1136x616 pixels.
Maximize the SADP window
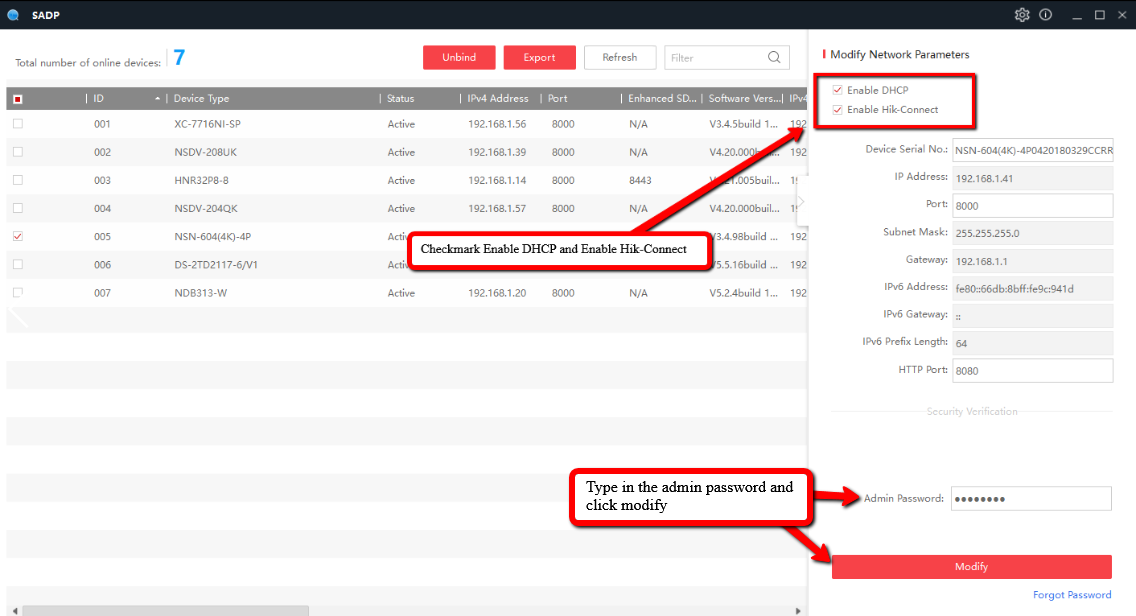[x=1100, y=14]
